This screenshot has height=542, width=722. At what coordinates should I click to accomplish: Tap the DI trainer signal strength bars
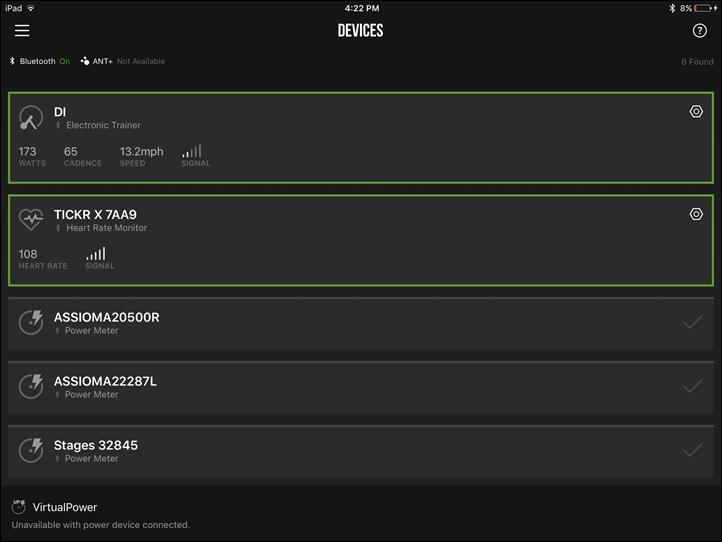pyautogui.click(x=192, y=151)
